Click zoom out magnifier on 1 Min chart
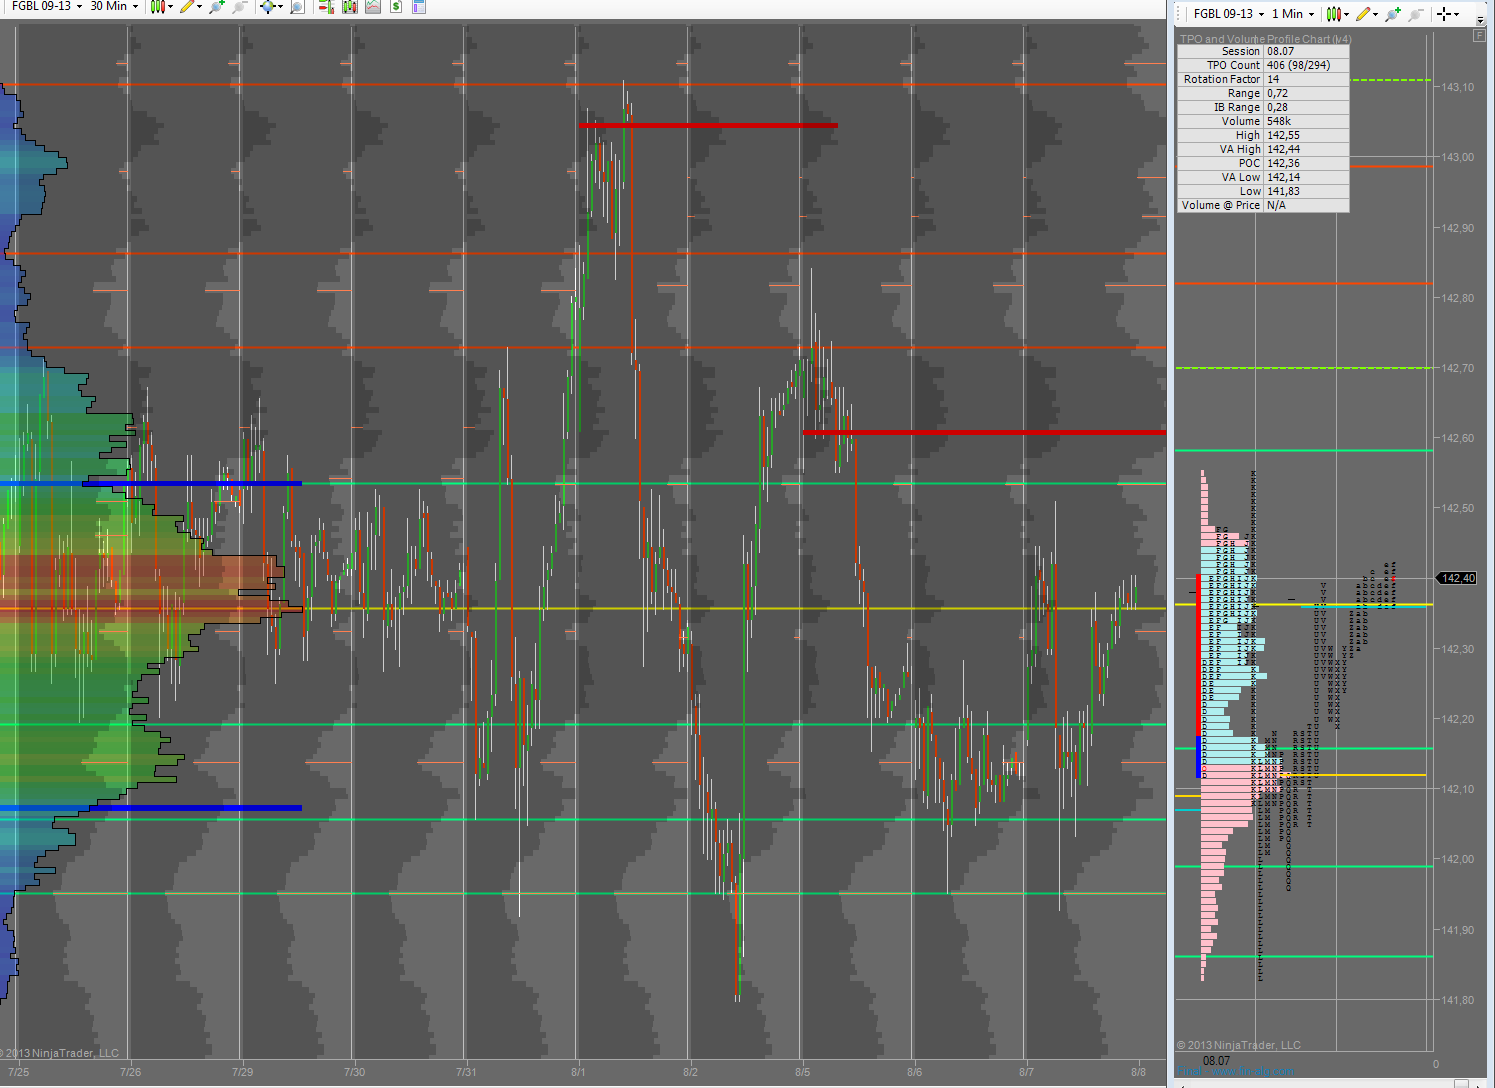Viewport: 1495px width, 1088px height. pos(1415,14)
